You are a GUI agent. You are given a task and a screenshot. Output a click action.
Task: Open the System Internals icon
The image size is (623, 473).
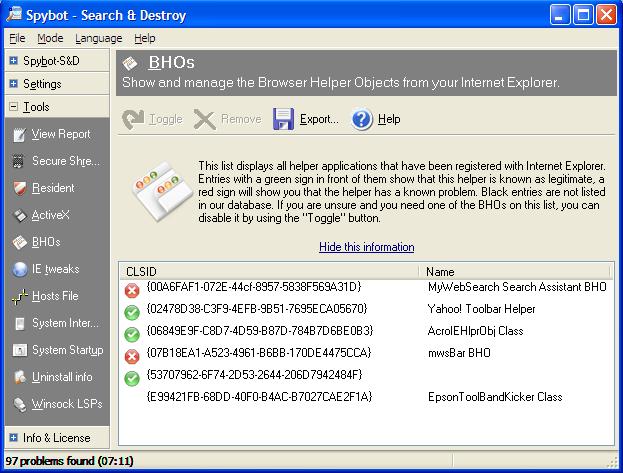point(19,323)
